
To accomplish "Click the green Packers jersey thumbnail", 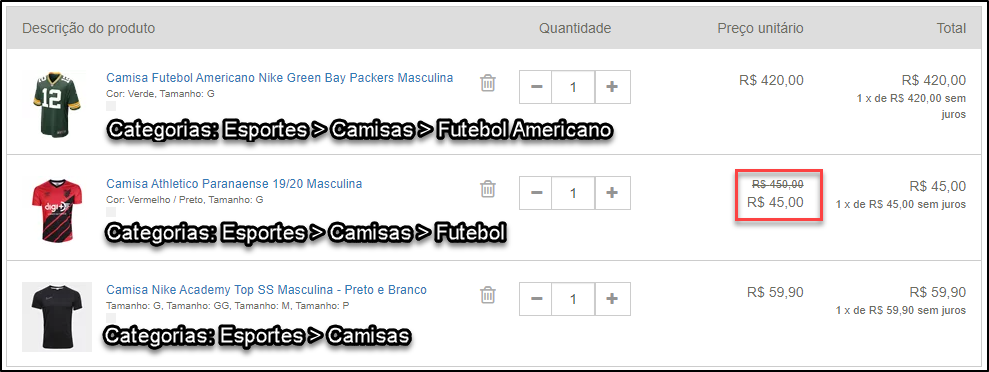I will pos(58,102).
